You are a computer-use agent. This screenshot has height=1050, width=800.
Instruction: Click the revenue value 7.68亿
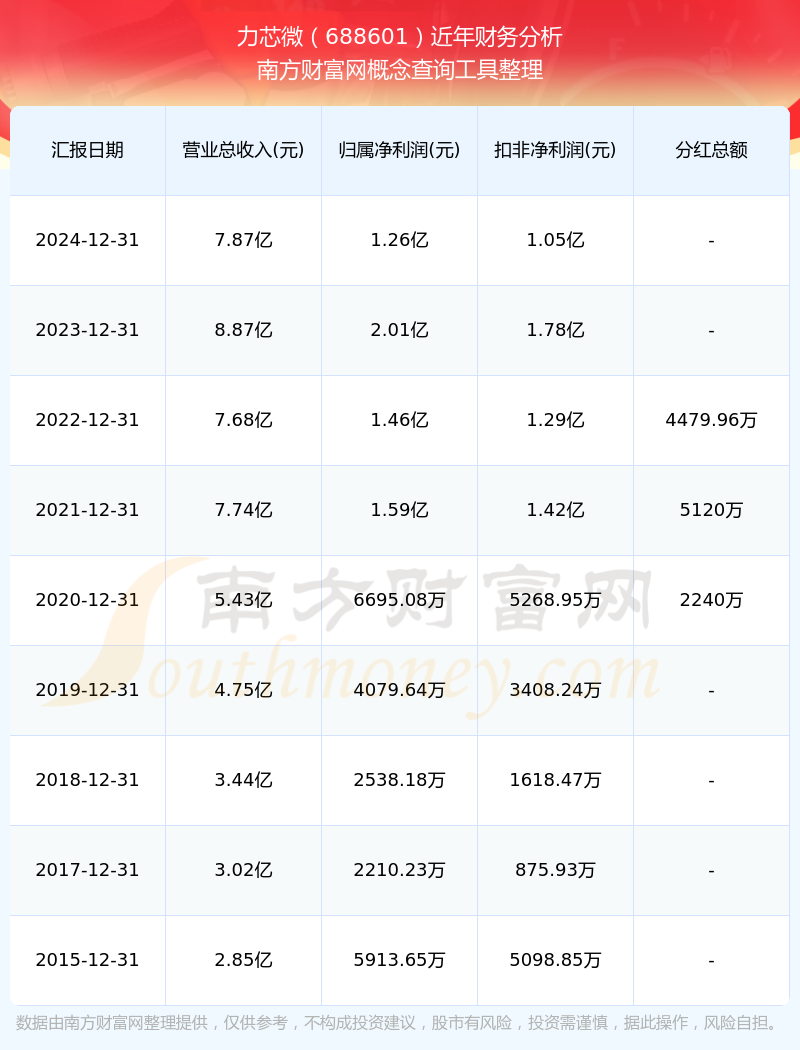point(244,421)
